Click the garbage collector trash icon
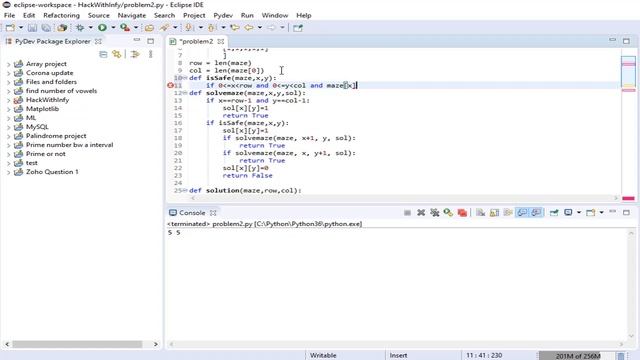The height and width of the screenshot is (360, 640). [620, 356]
